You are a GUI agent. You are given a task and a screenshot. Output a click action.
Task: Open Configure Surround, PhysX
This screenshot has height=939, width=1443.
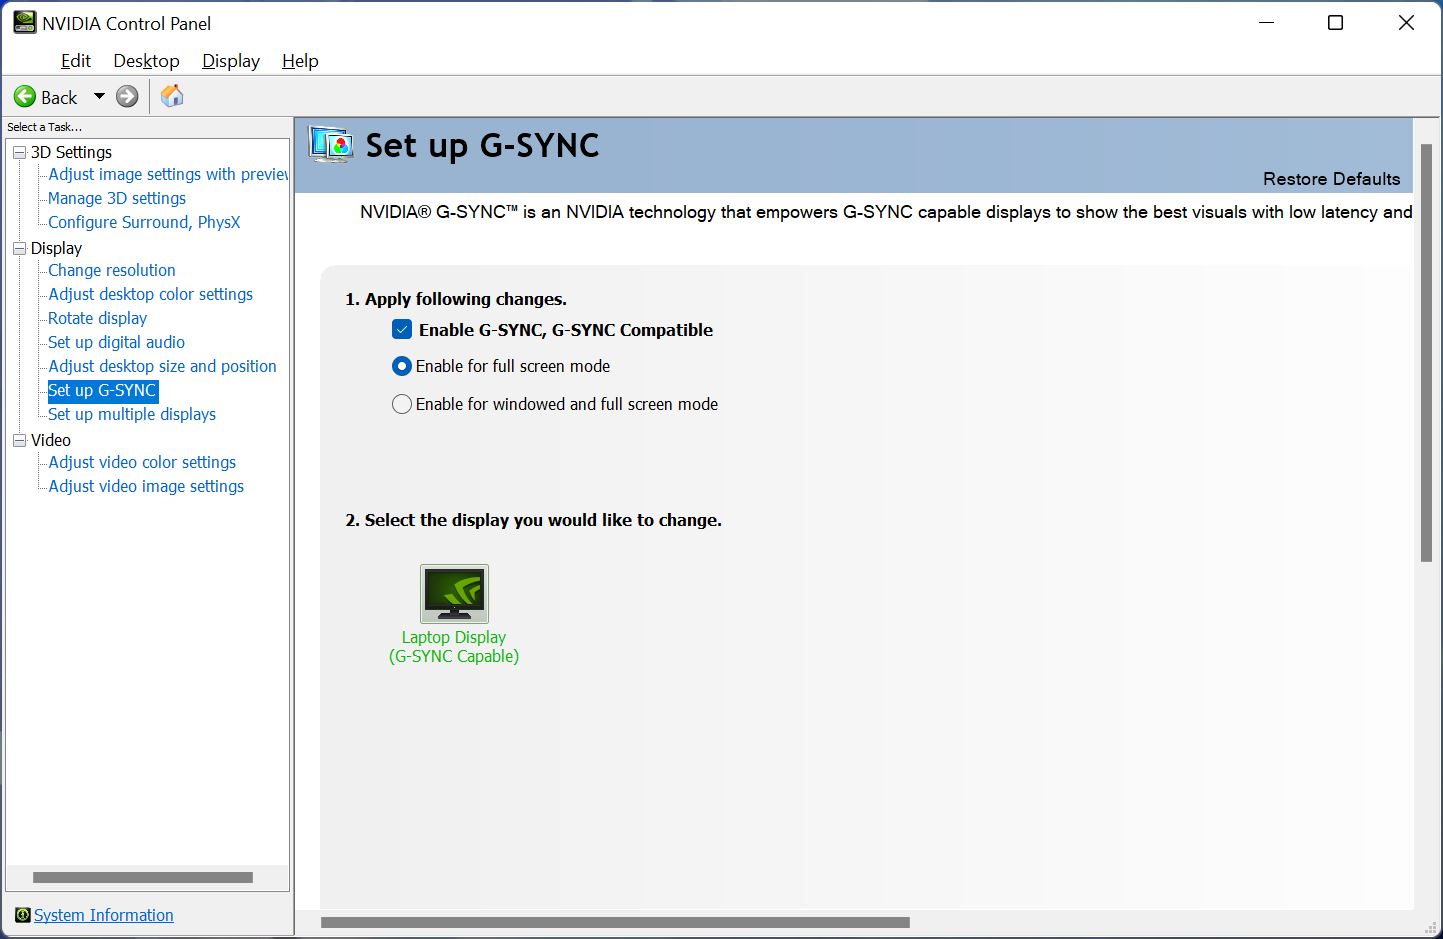click(x=144, y=222)
